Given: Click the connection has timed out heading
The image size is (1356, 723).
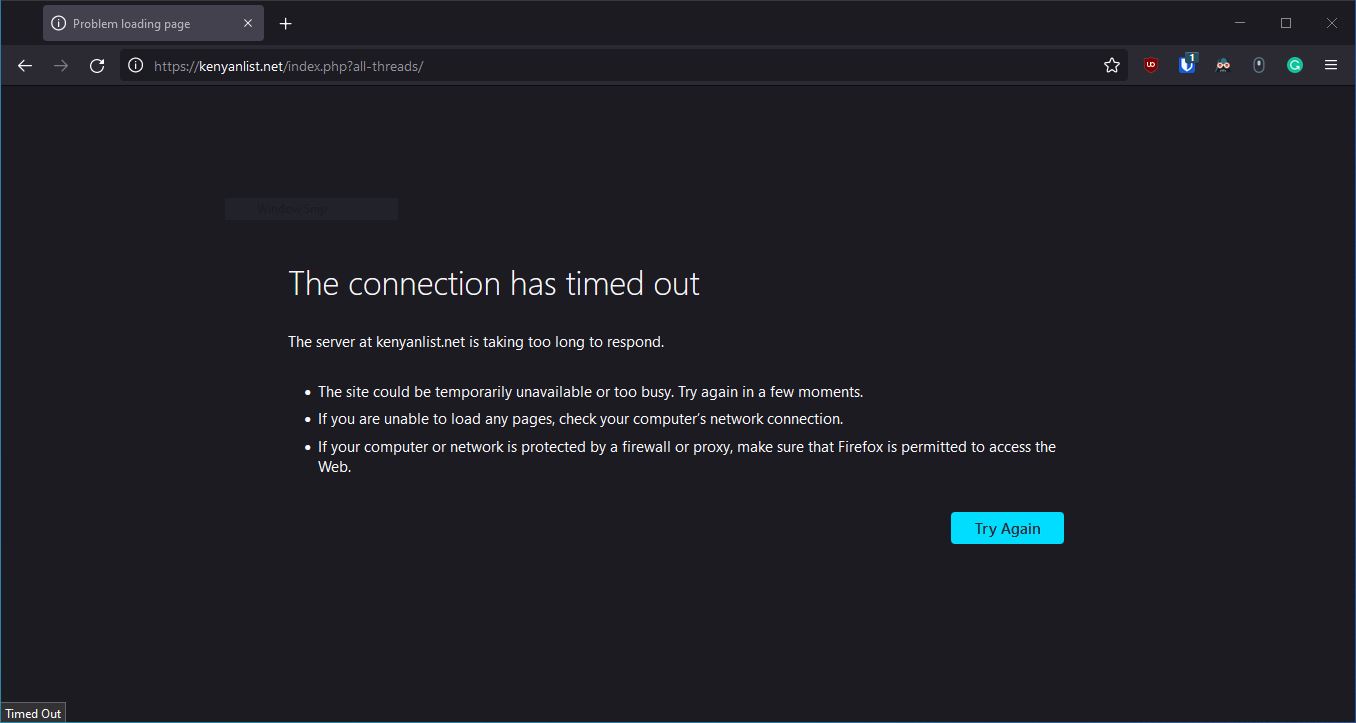Looking at the screenshot, I should [x=494, y=284].
